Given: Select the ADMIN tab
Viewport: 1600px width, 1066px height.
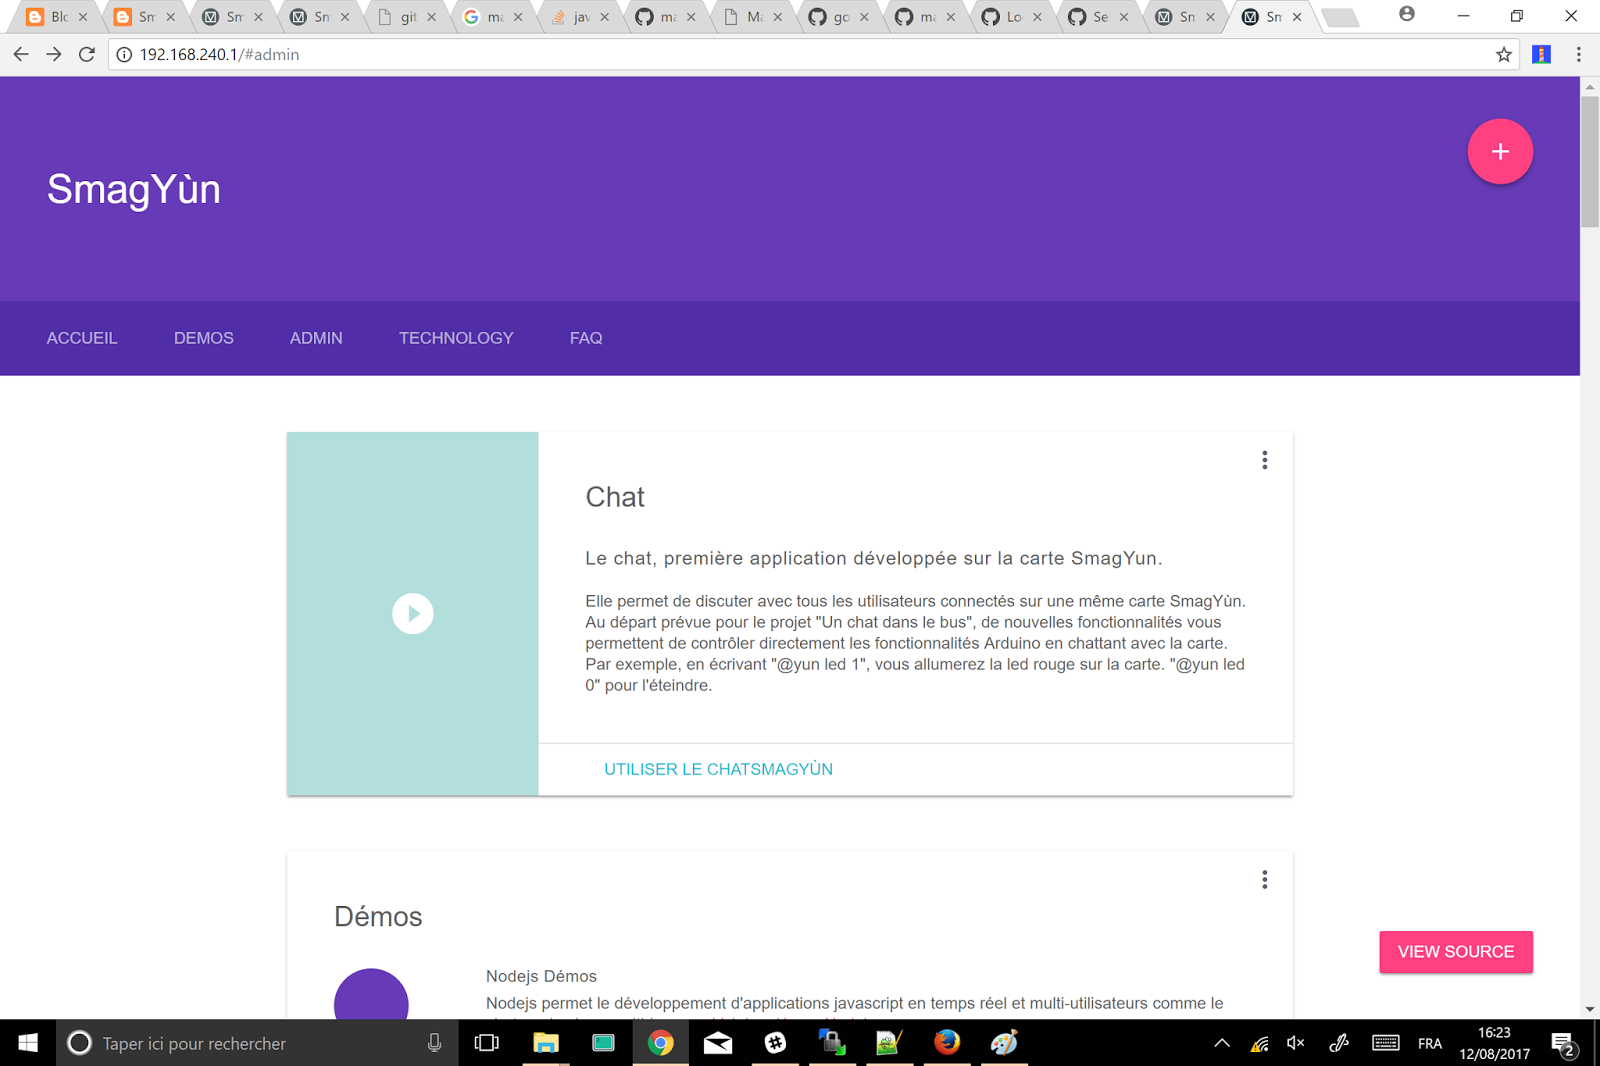Looking at the screenshot, I should point(316,338).
